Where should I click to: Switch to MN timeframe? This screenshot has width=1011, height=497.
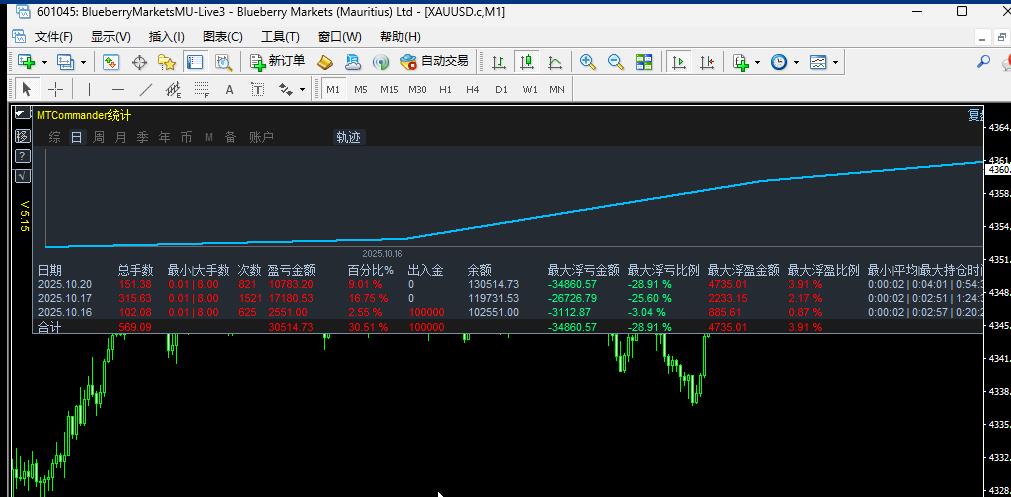coord(557,89)
